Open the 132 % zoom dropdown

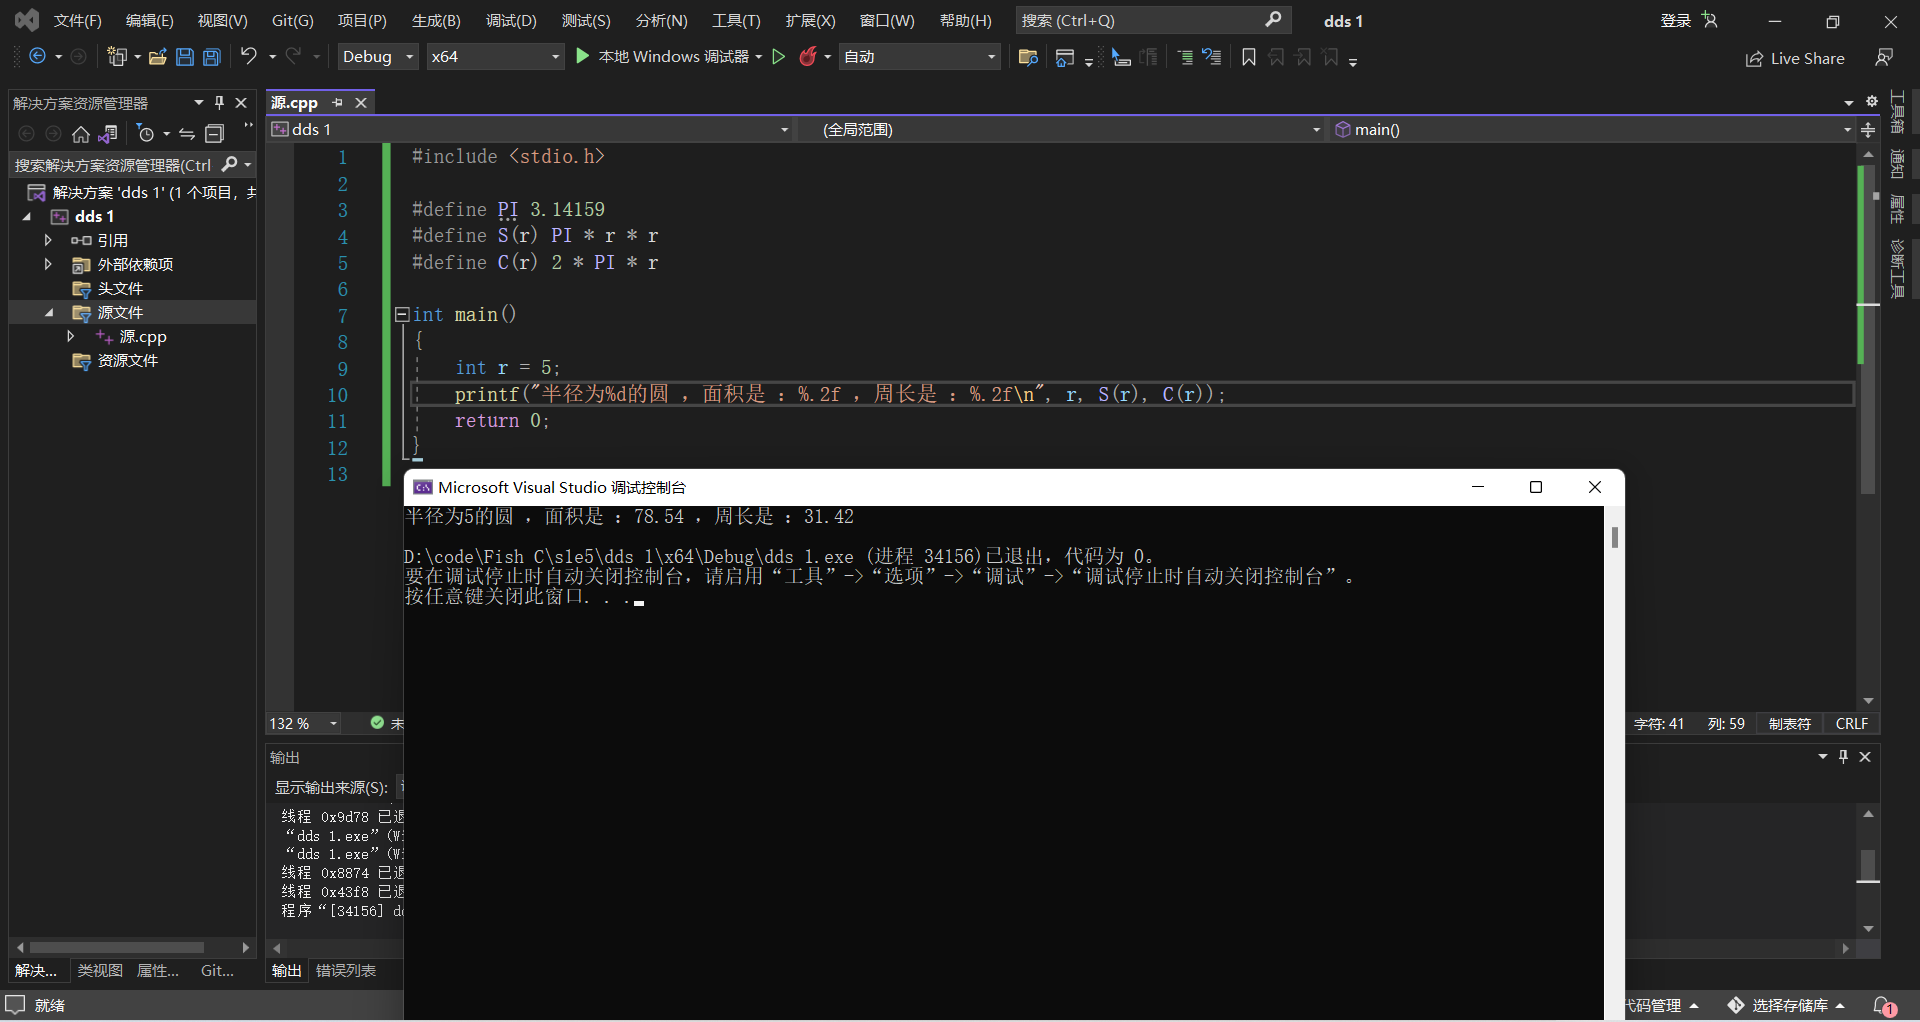[x=305, y=724]
